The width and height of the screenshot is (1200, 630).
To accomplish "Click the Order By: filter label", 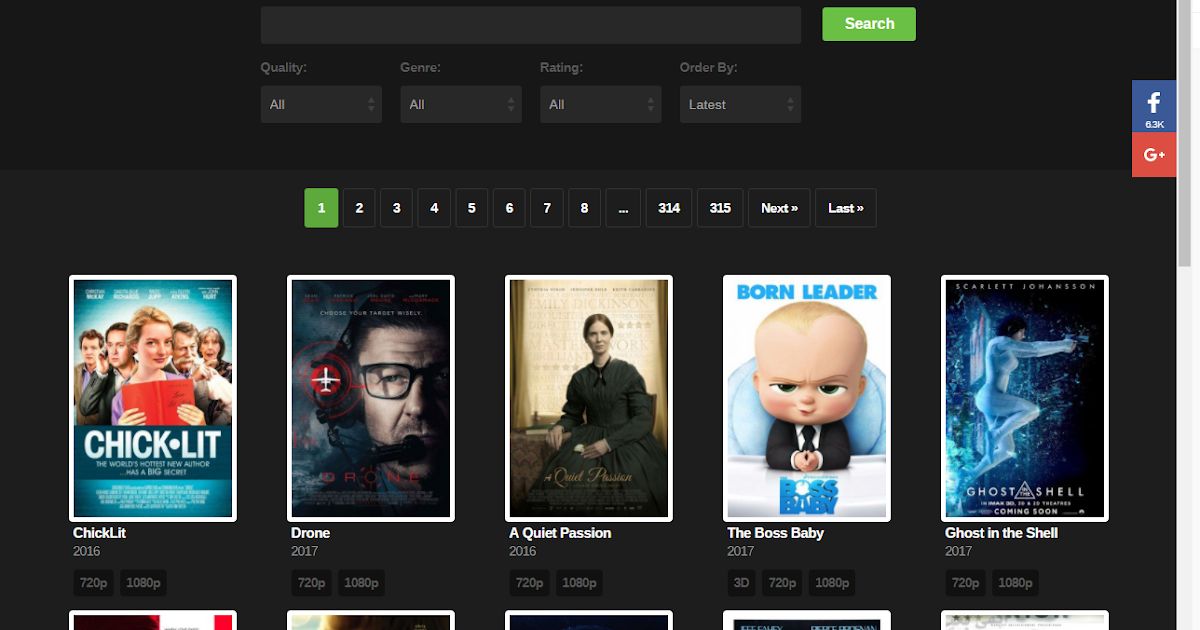I will point(709,68).
